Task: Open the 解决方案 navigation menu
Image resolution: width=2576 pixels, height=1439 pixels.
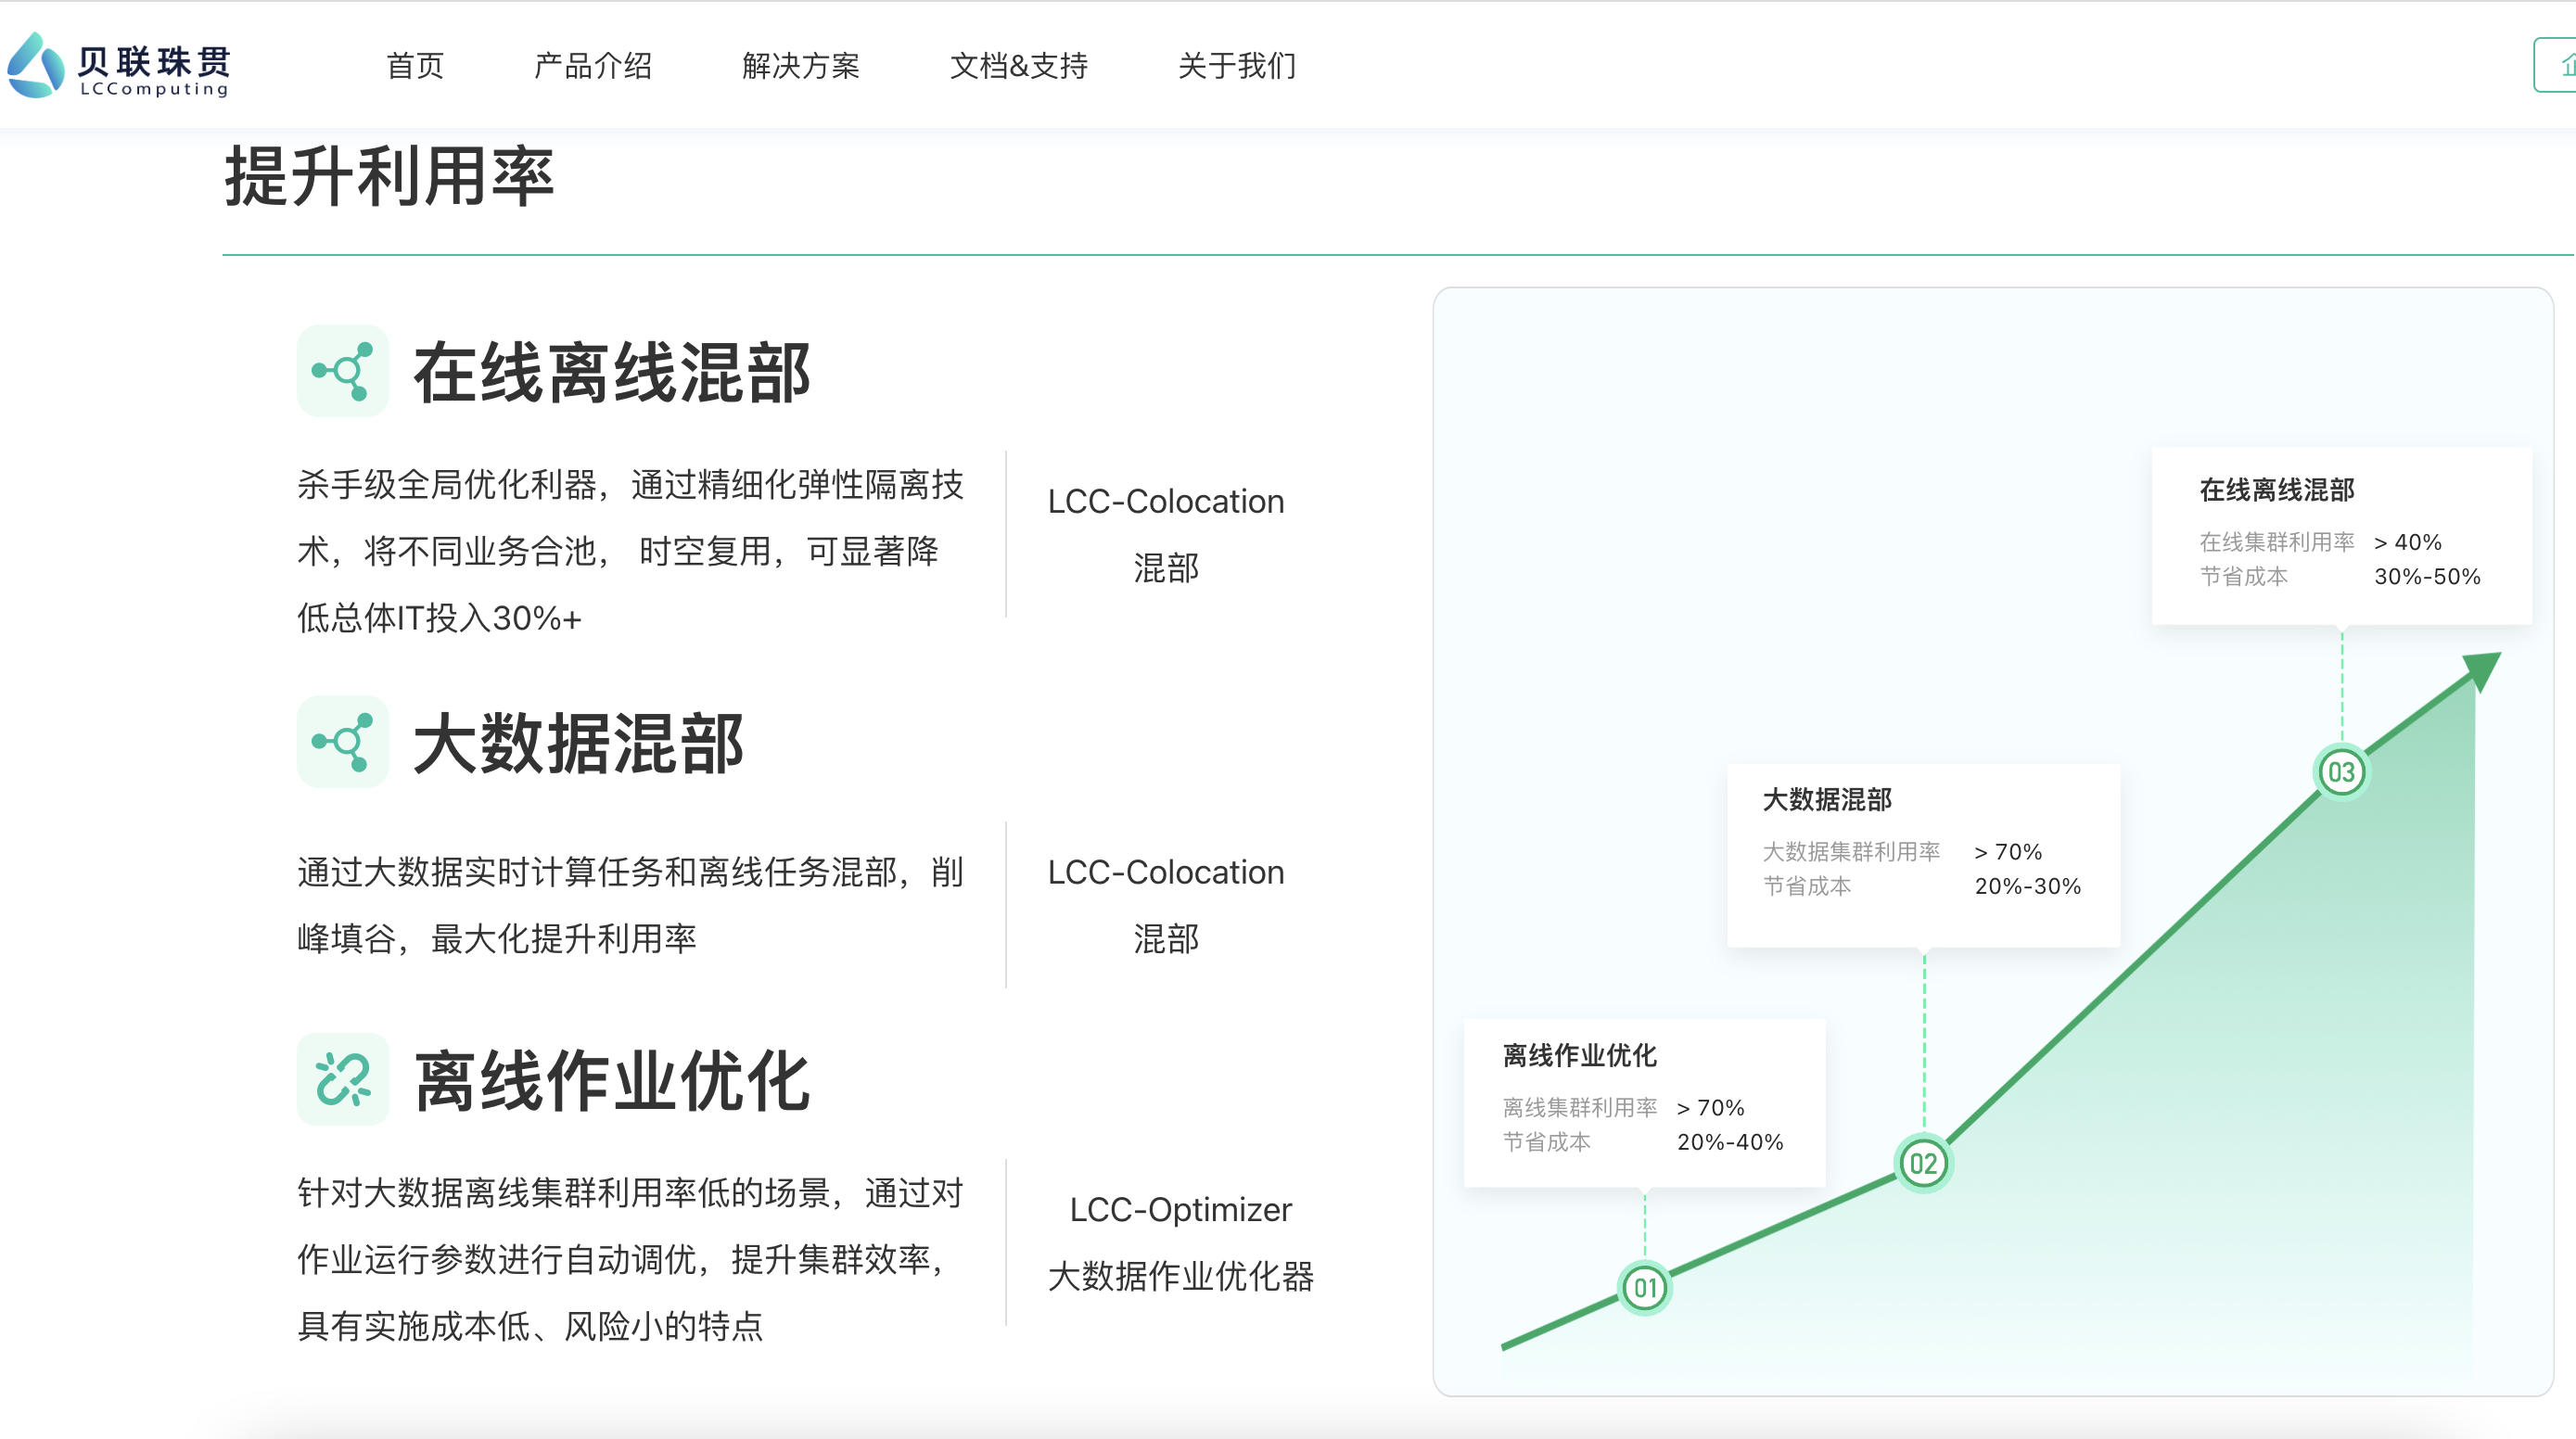Action: point(801,66)
